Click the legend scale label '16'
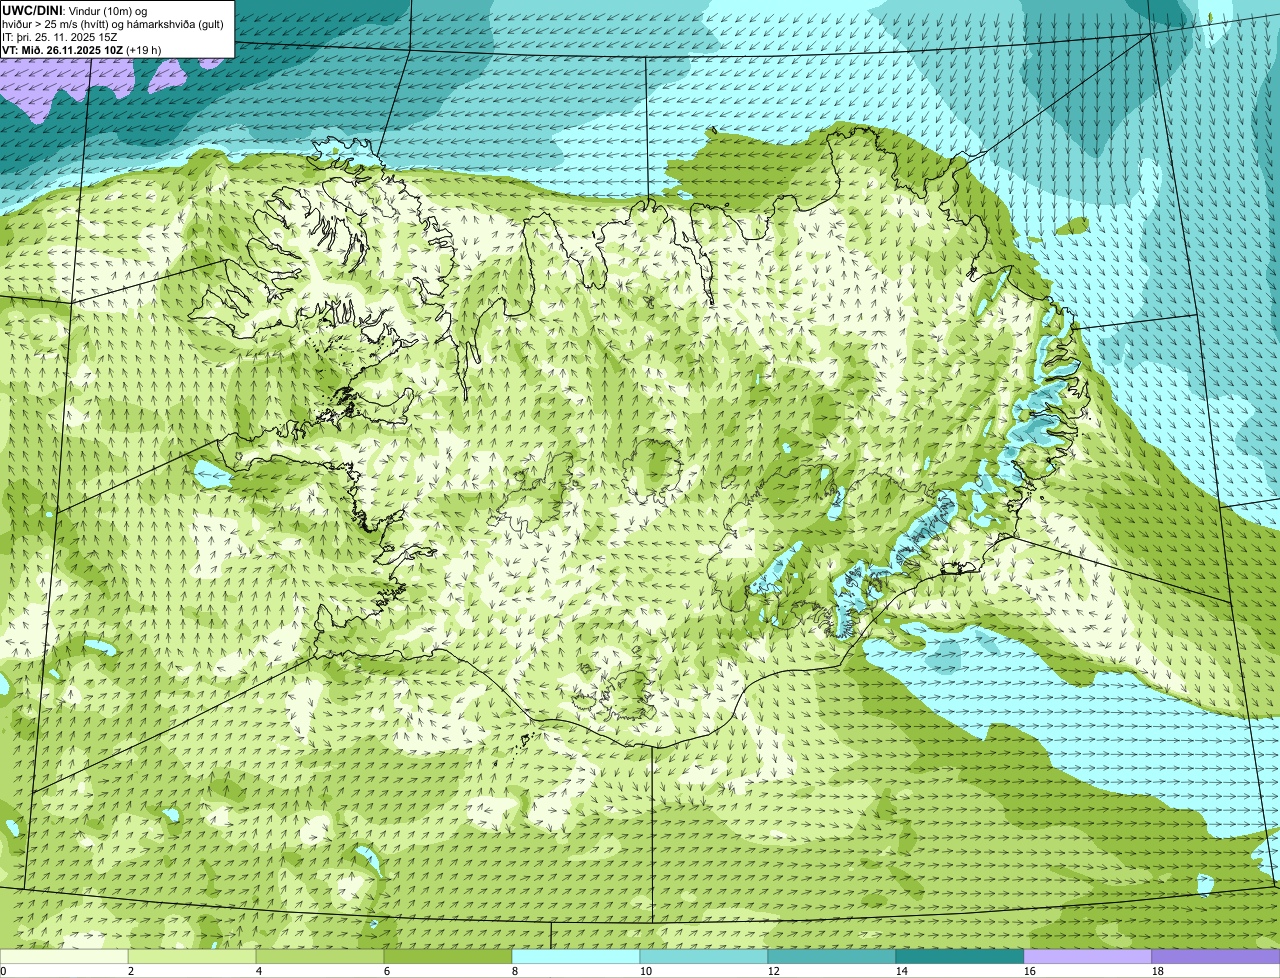 [1030, 971]
